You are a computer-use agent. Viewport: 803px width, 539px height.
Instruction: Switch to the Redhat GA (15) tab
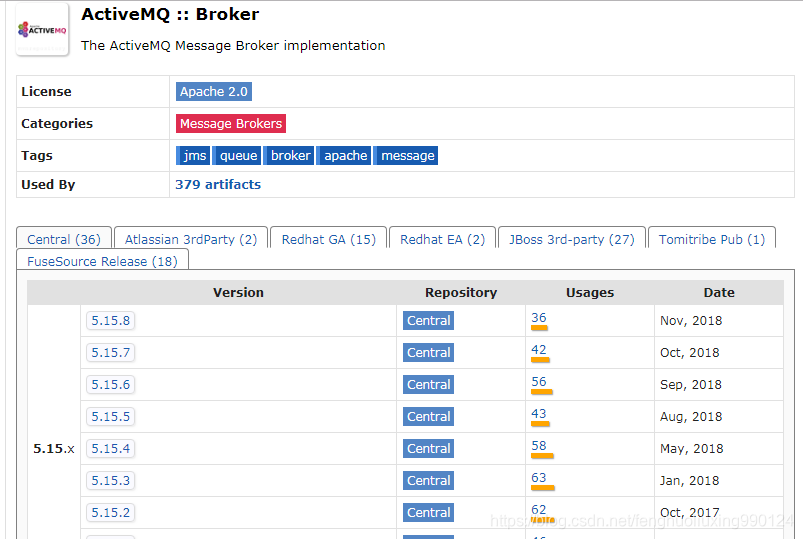pyautogui.click(x=329, y=239)
